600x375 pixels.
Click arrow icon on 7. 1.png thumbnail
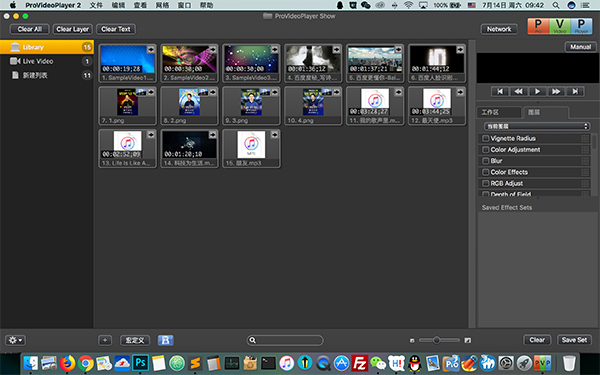pos(151,92)
